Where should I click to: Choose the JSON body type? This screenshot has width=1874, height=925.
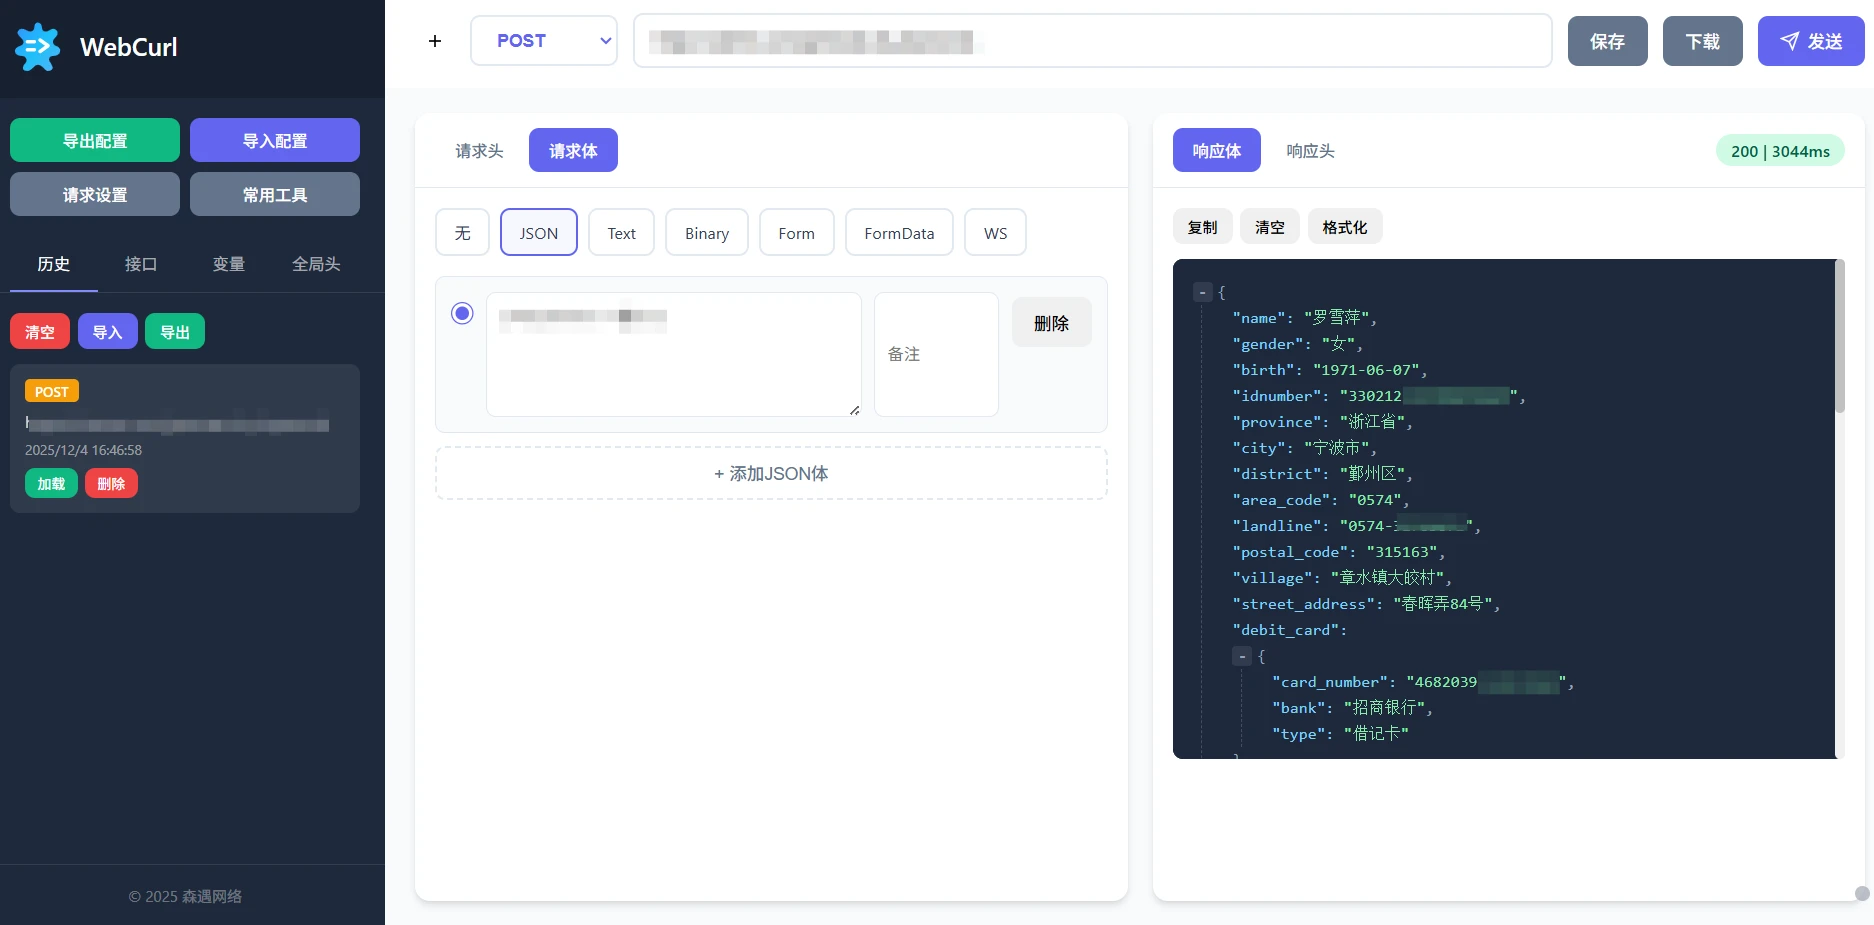(539, 232)
